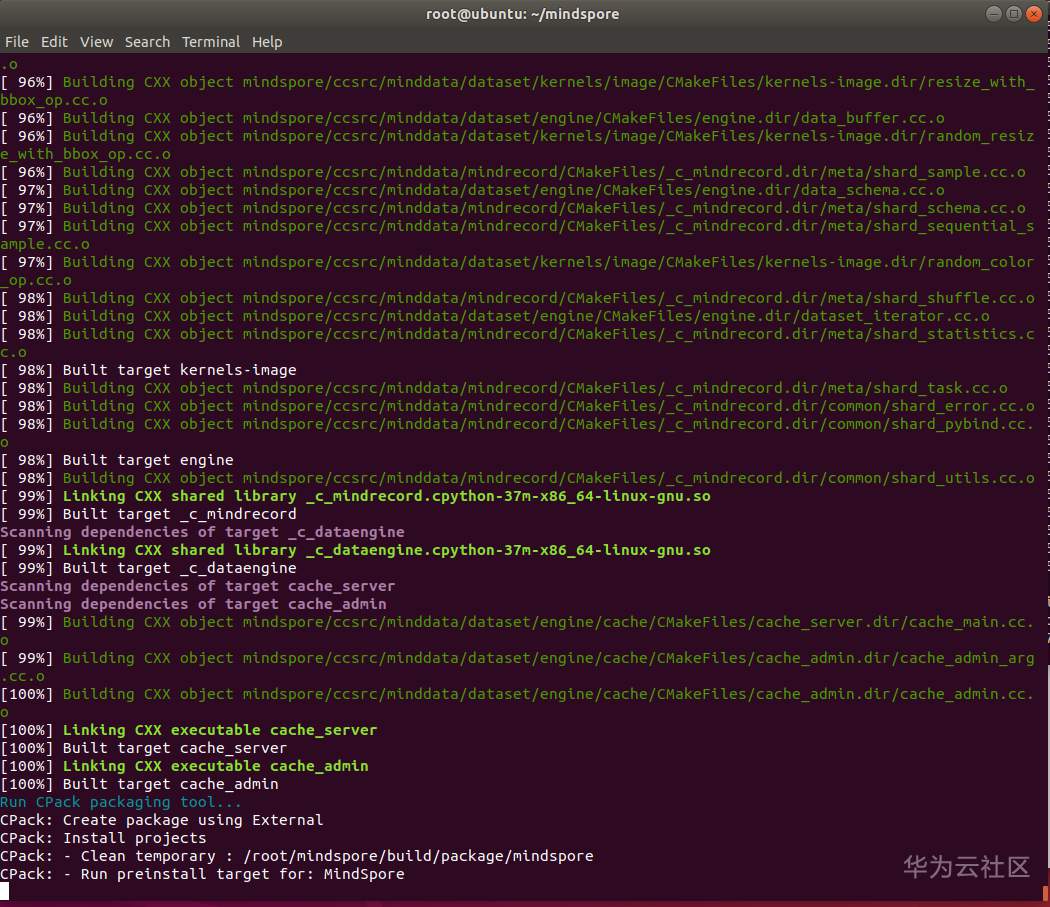Open the Help menu
Screen dimensions: 1050x907
coord(267,42)
